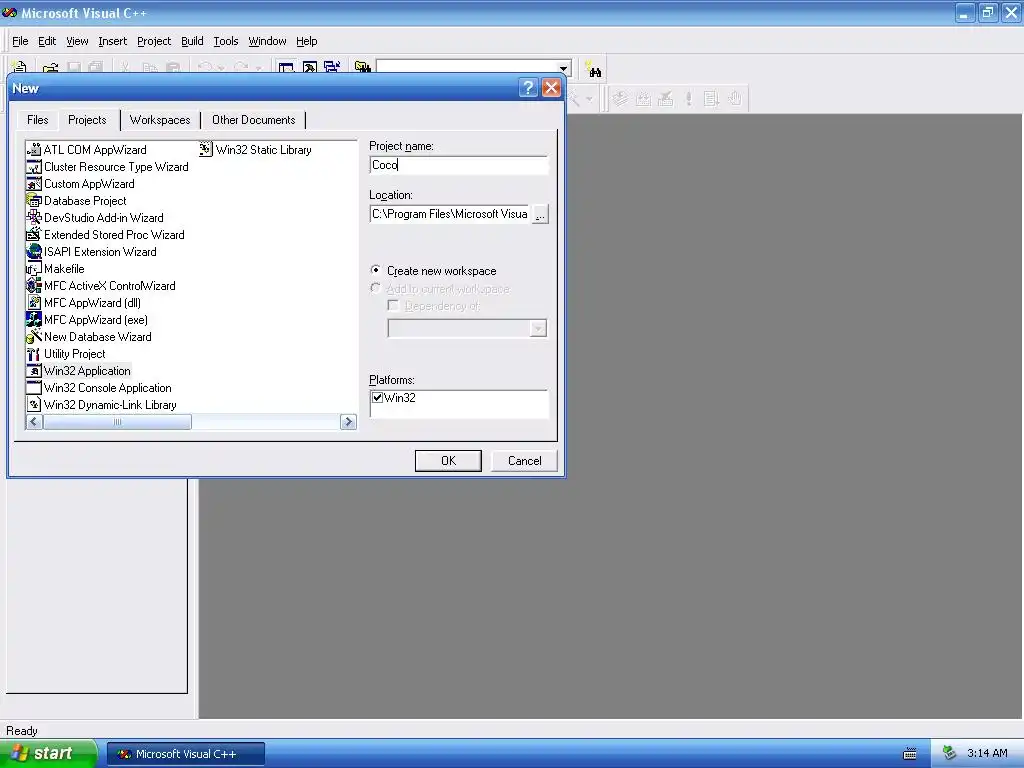Click the help question mark in New dialog
The image size is (1024, 768).
click(528, 88)
